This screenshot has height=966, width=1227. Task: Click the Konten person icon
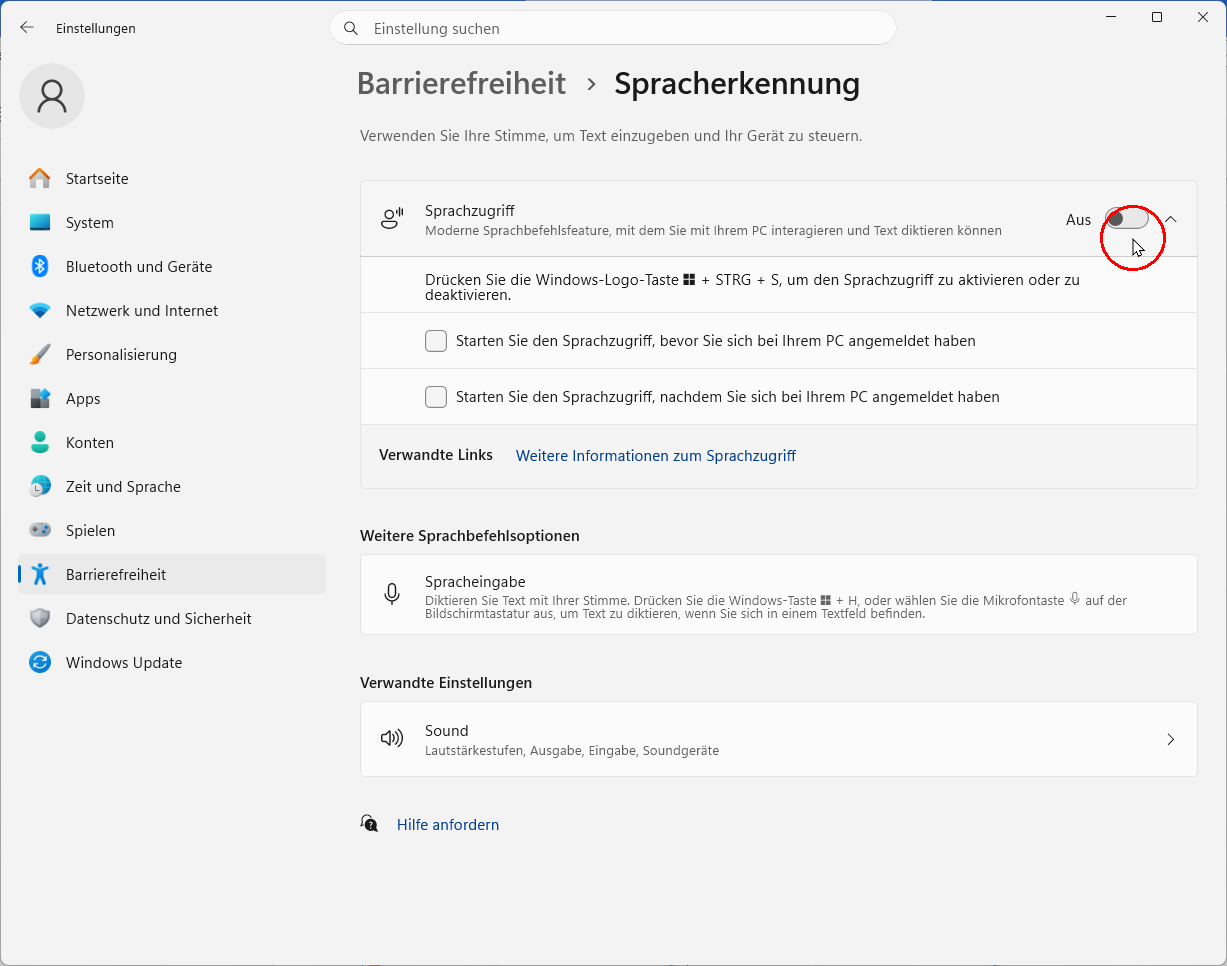pyautogui.click(x=40, y=443)
